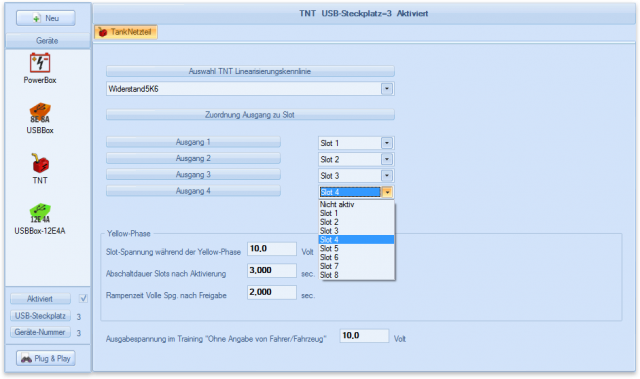This screenshot has width=640, height=379.
Task: Click the Ausgang 3 label bar
Action: [x=193, y=175]
